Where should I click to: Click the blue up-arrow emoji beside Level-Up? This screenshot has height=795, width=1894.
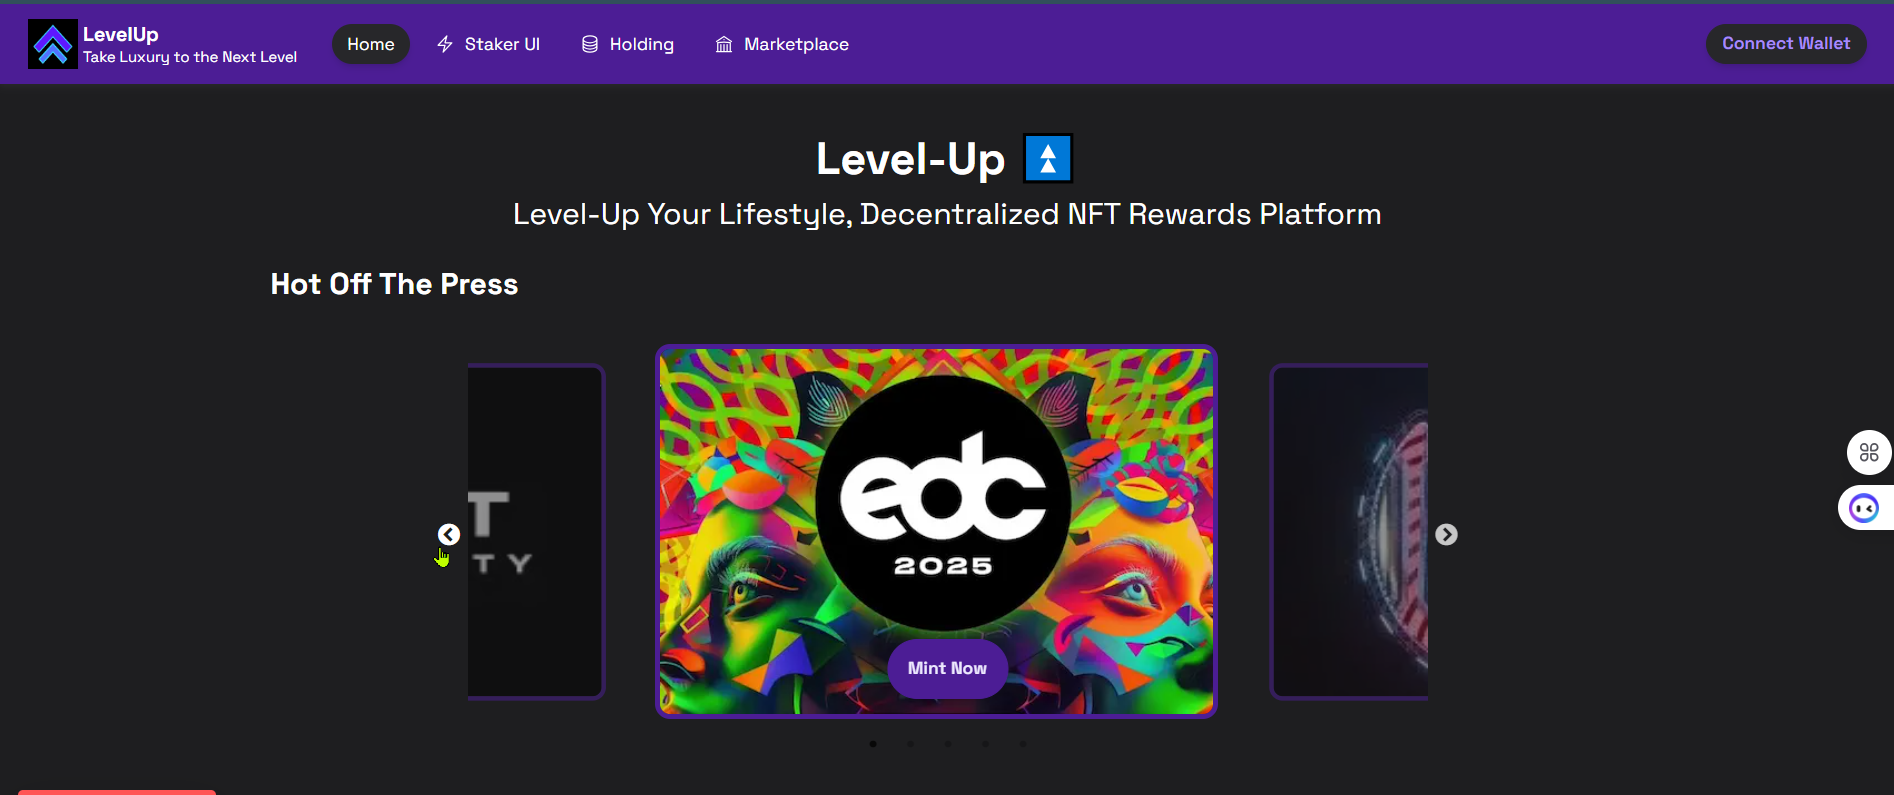[x=1048, y=158]
